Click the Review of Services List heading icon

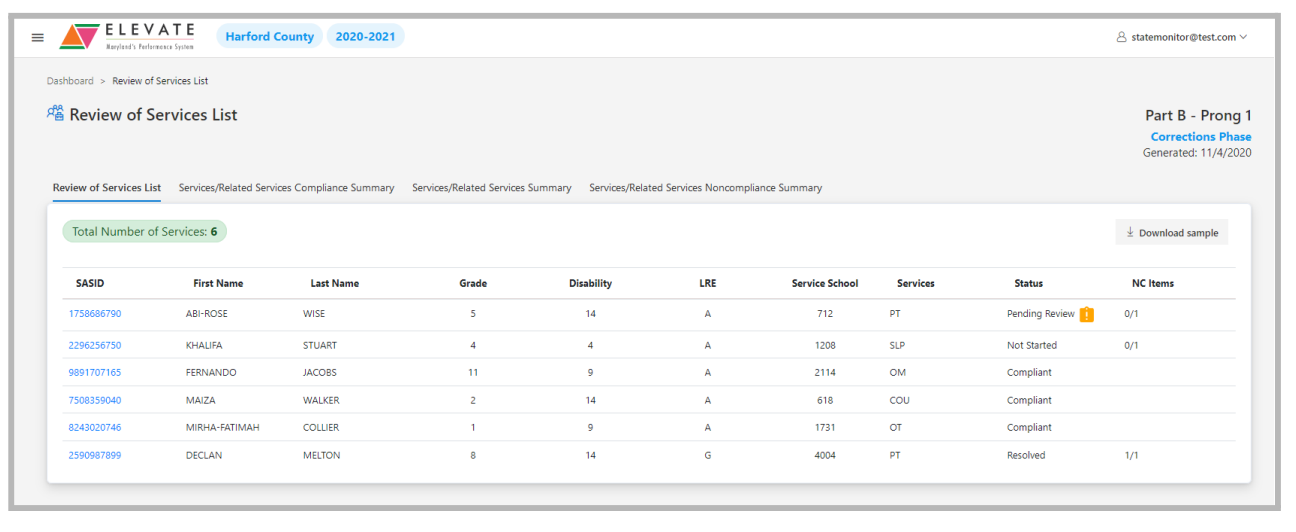(x=56, y=114)
